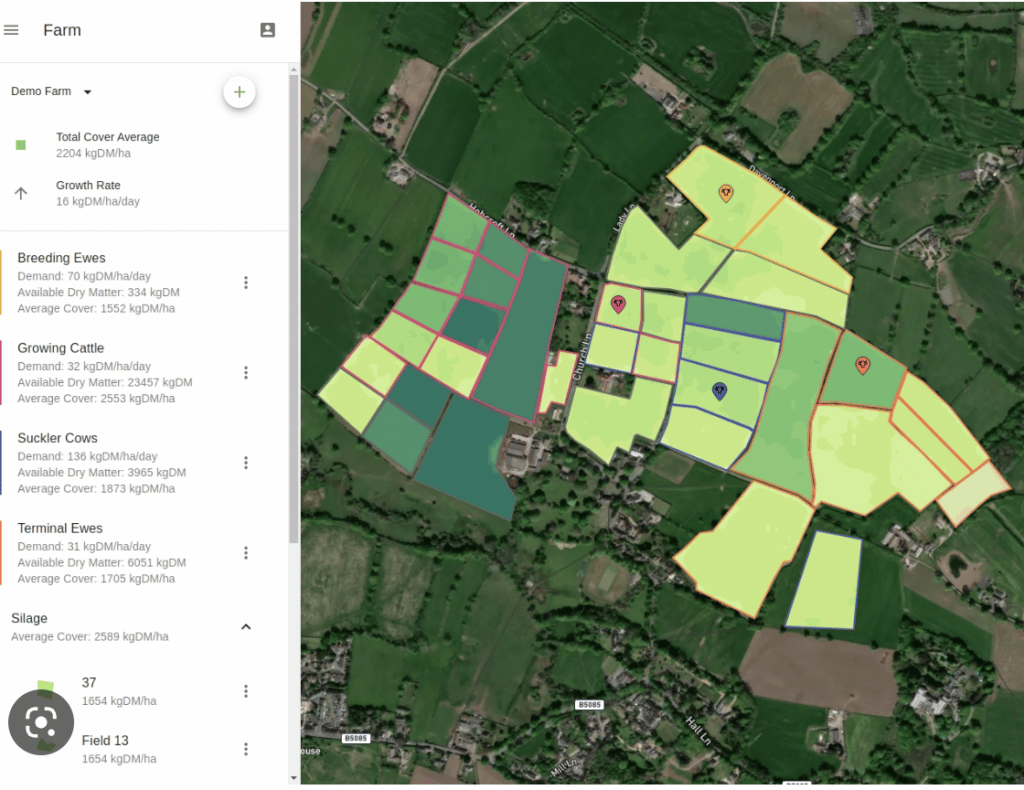This screenshot has height=790, width=1024.
Task: Click the blue livestock marker on map
Action: click(719, 391)
